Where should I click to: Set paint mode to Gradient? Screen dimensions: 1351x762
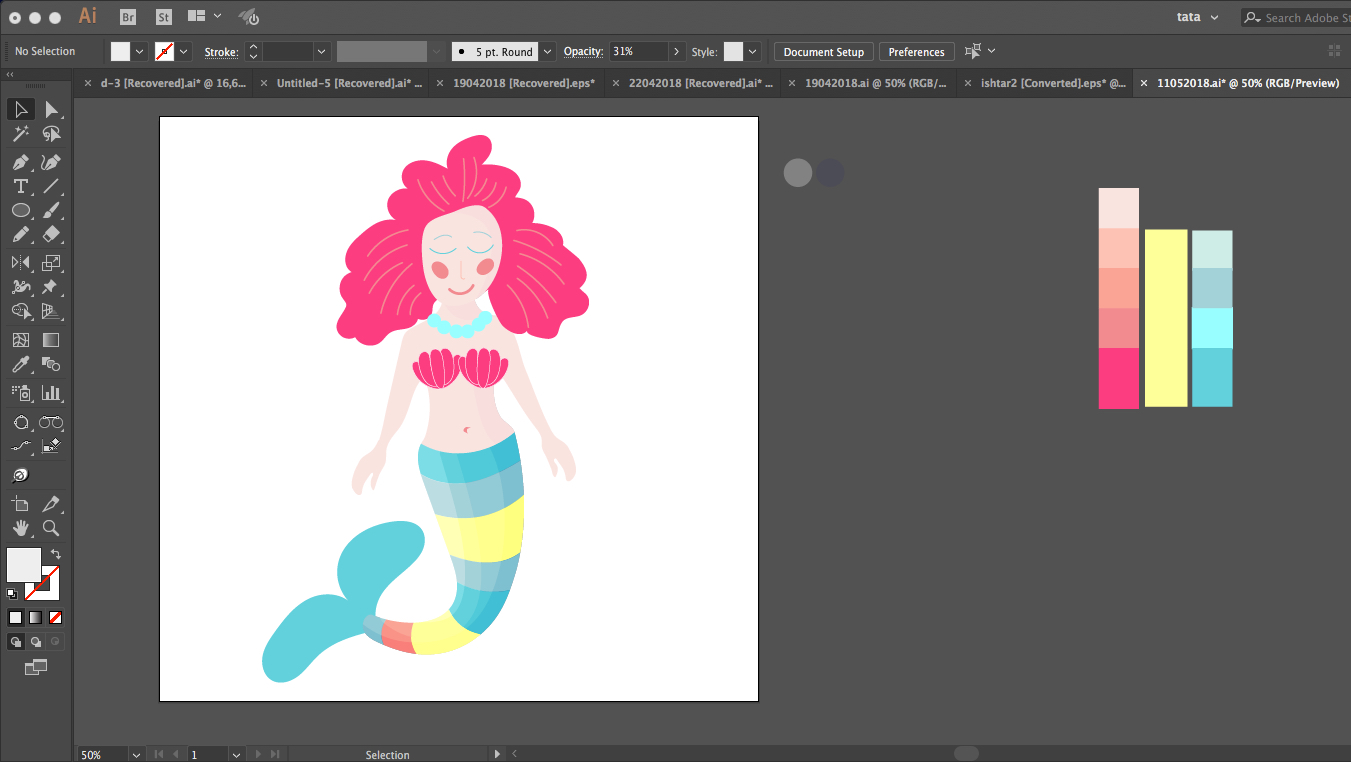tap(35, 617)
